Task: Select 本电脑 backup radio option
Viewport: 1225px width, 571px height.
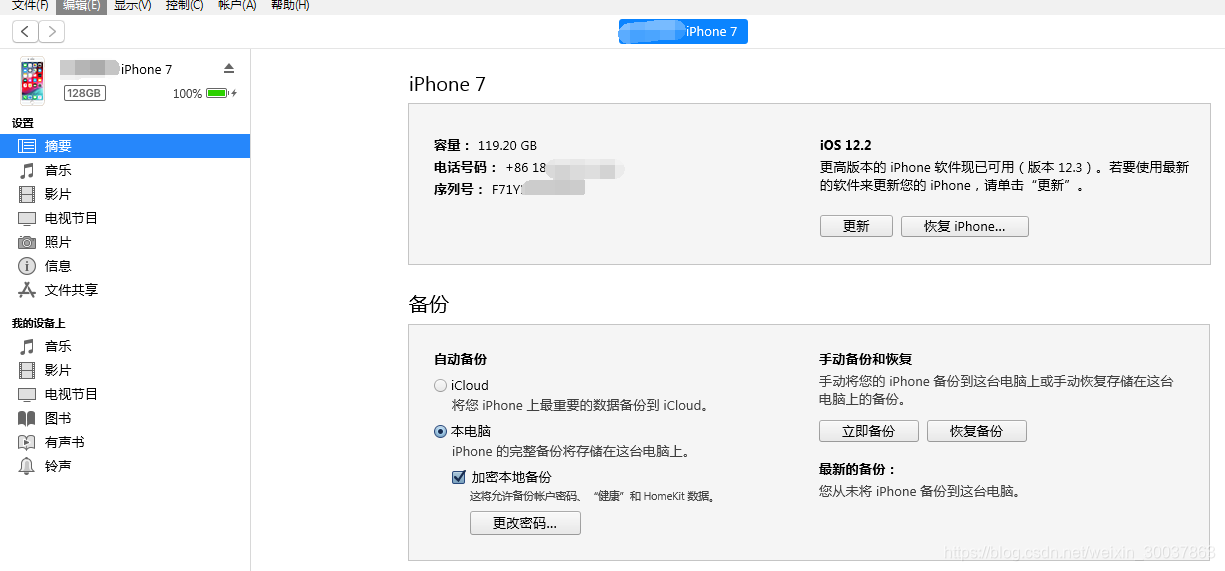Action: tap(440, 432)
